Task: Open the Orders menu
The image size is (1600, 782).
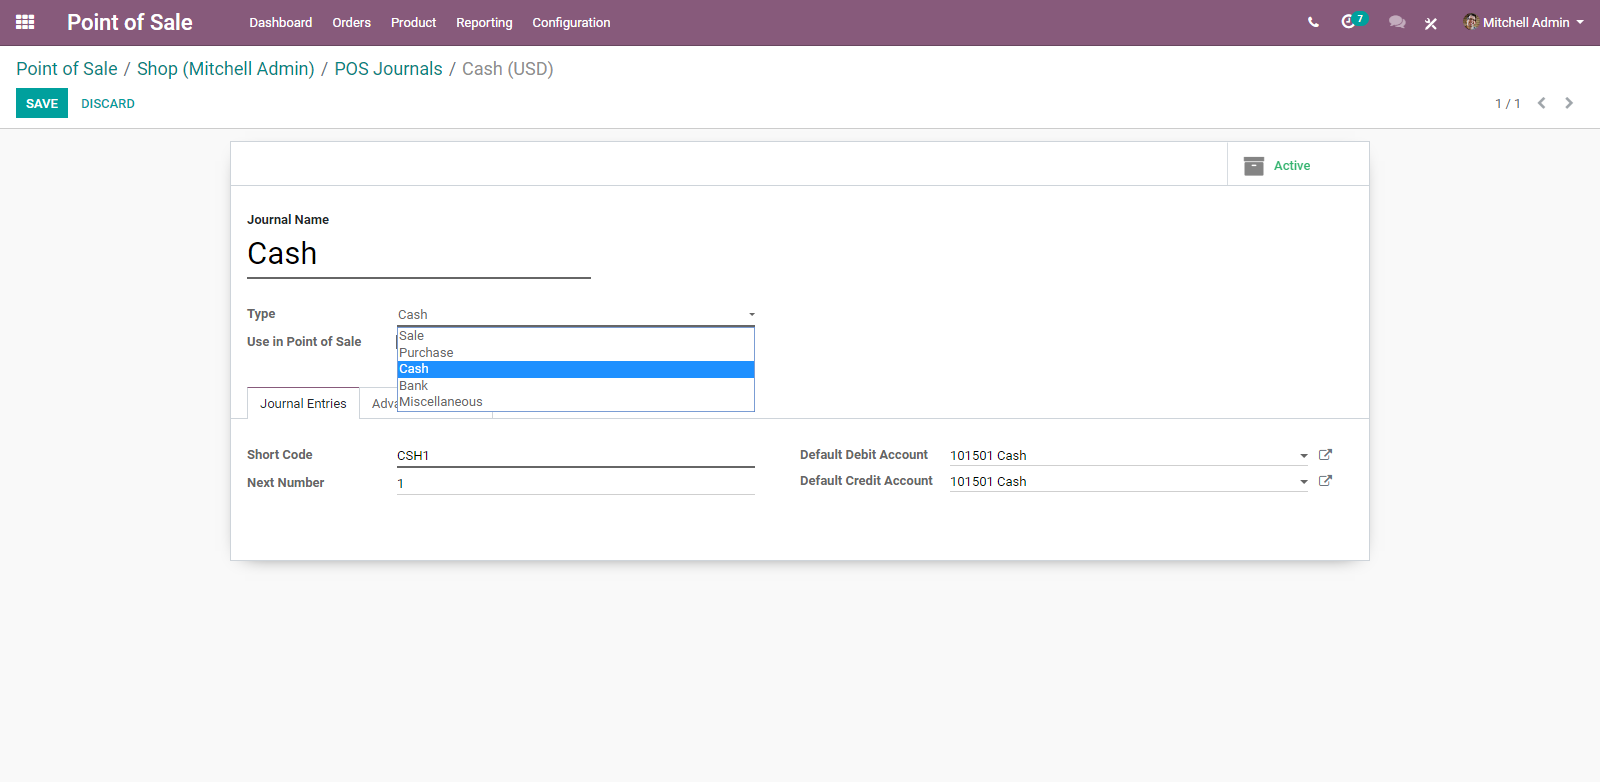Action: click(x=351, y=22)
